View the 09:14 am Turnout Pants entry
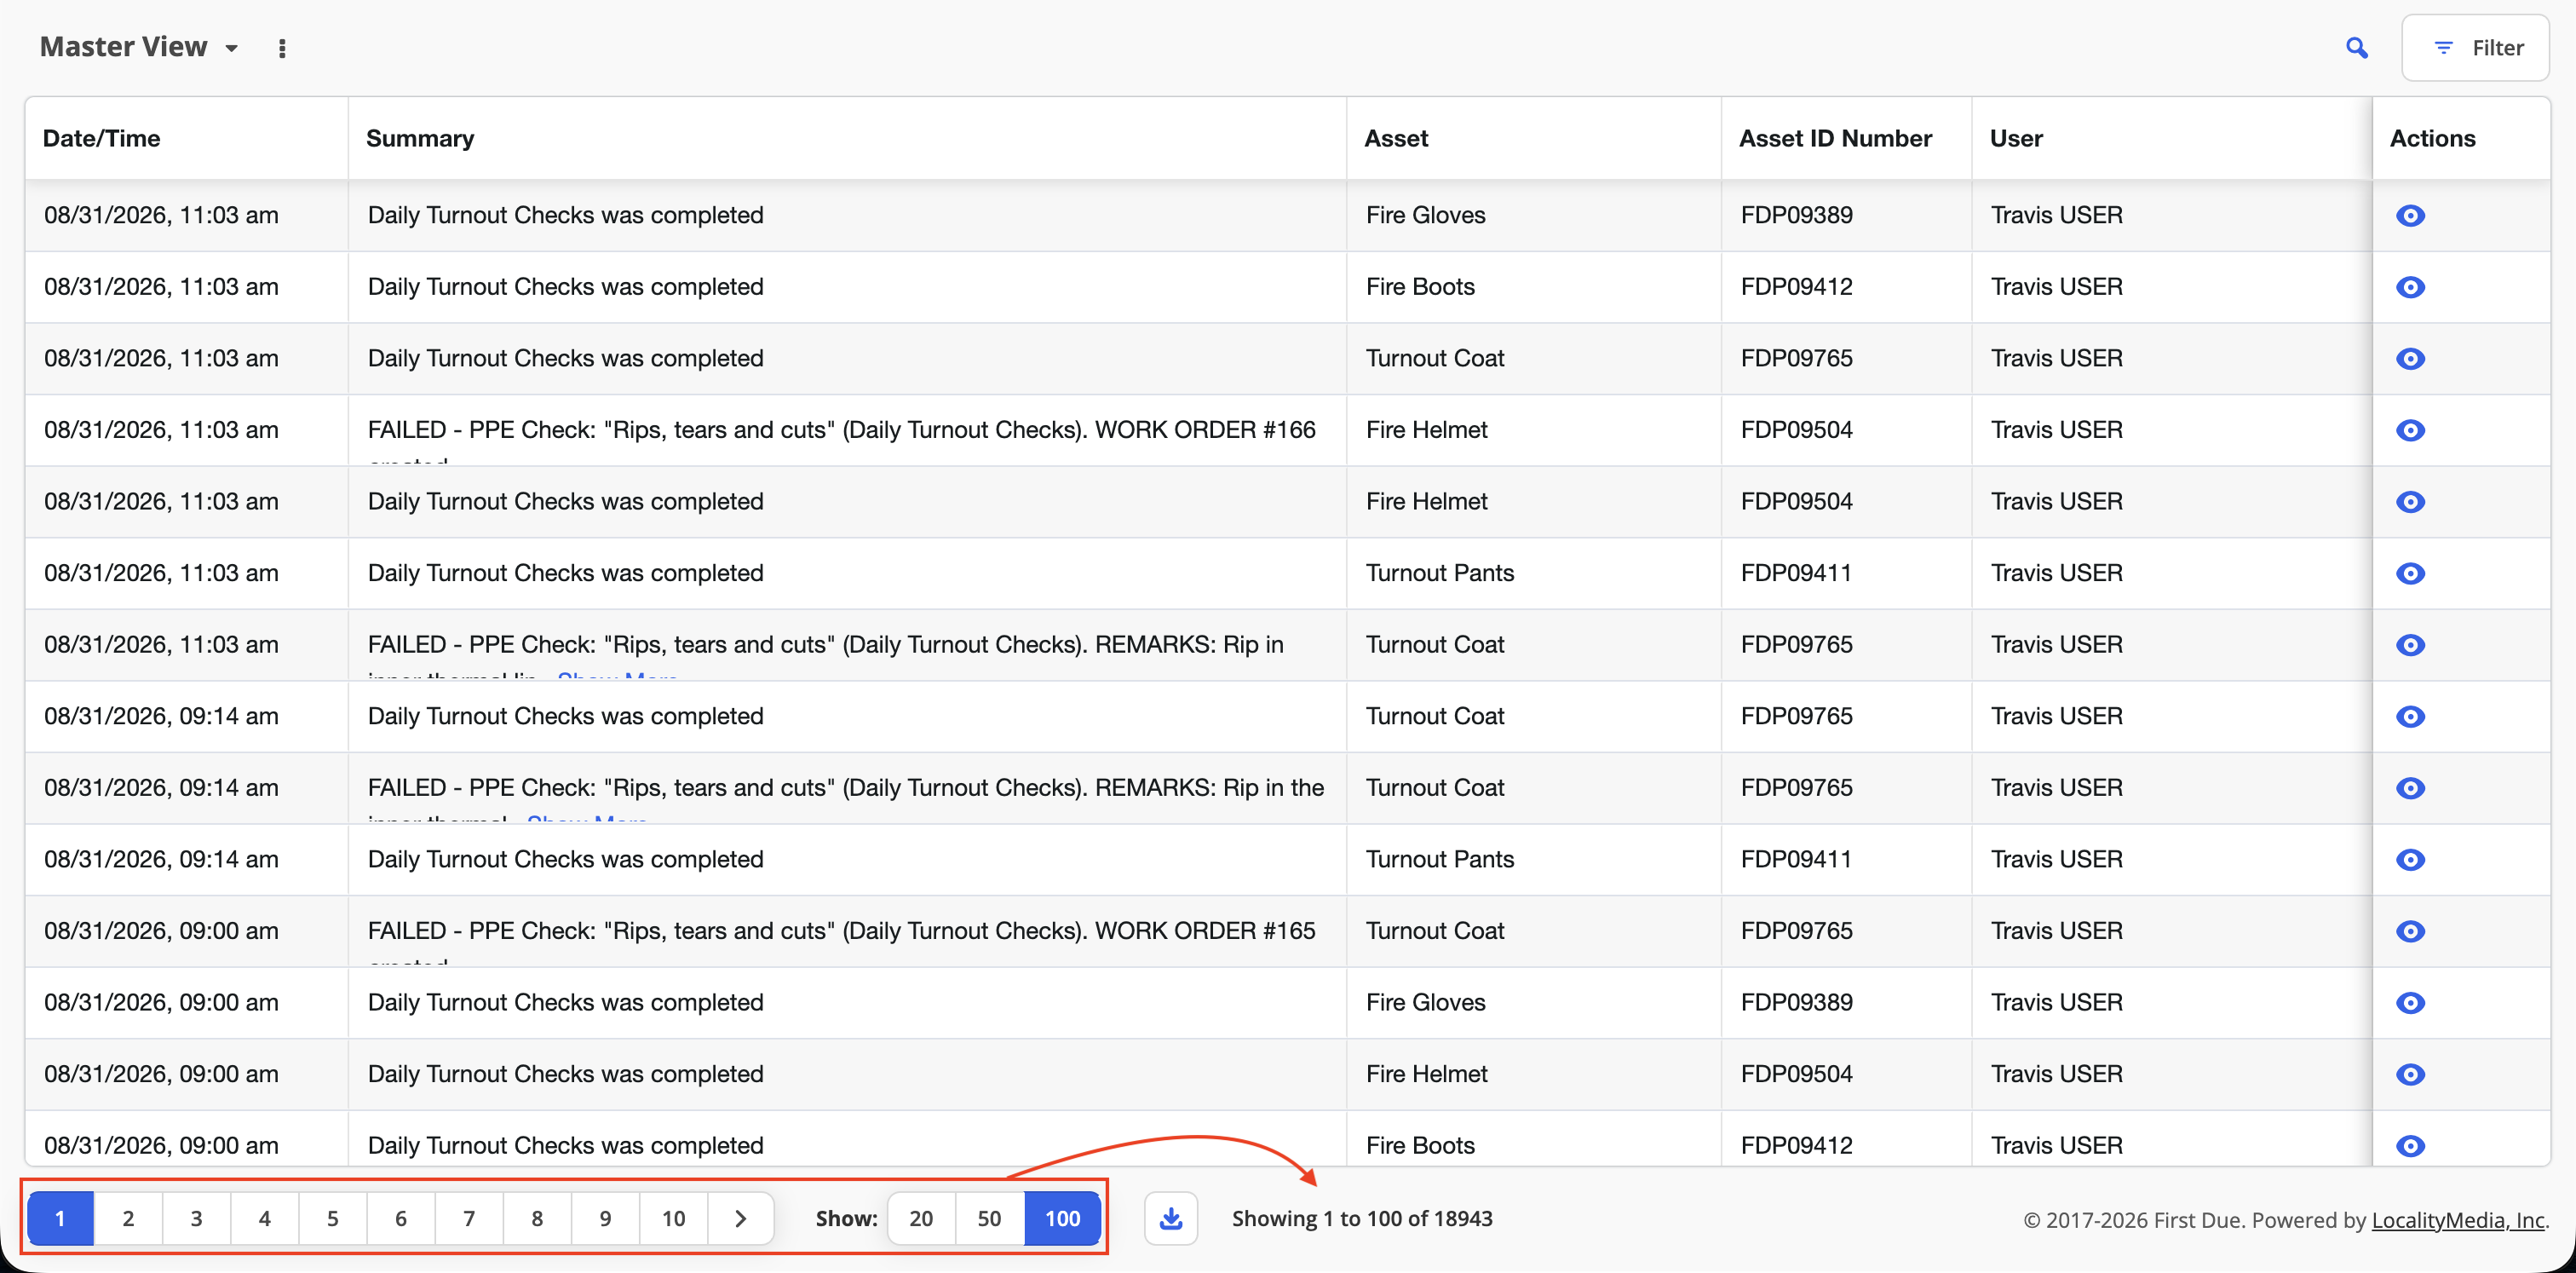Image resolution: width=2576 pixels, height=1273 pixels. coord(2410,859)
